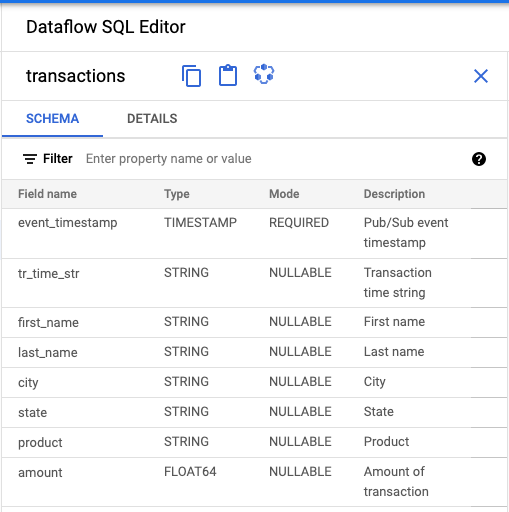This screenshot has width=509, height=512.
Task: Close the transactions panel with X
Action: click(481, 76)
